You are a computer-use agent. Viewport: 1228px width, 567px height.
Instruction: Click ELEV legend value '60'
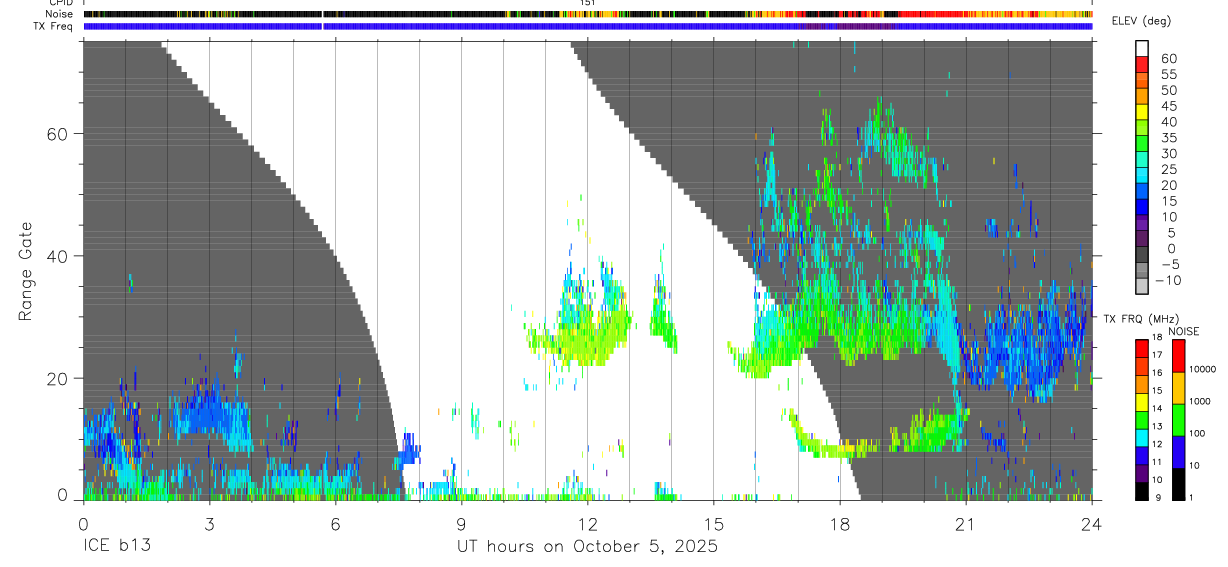pos(1168,58)
